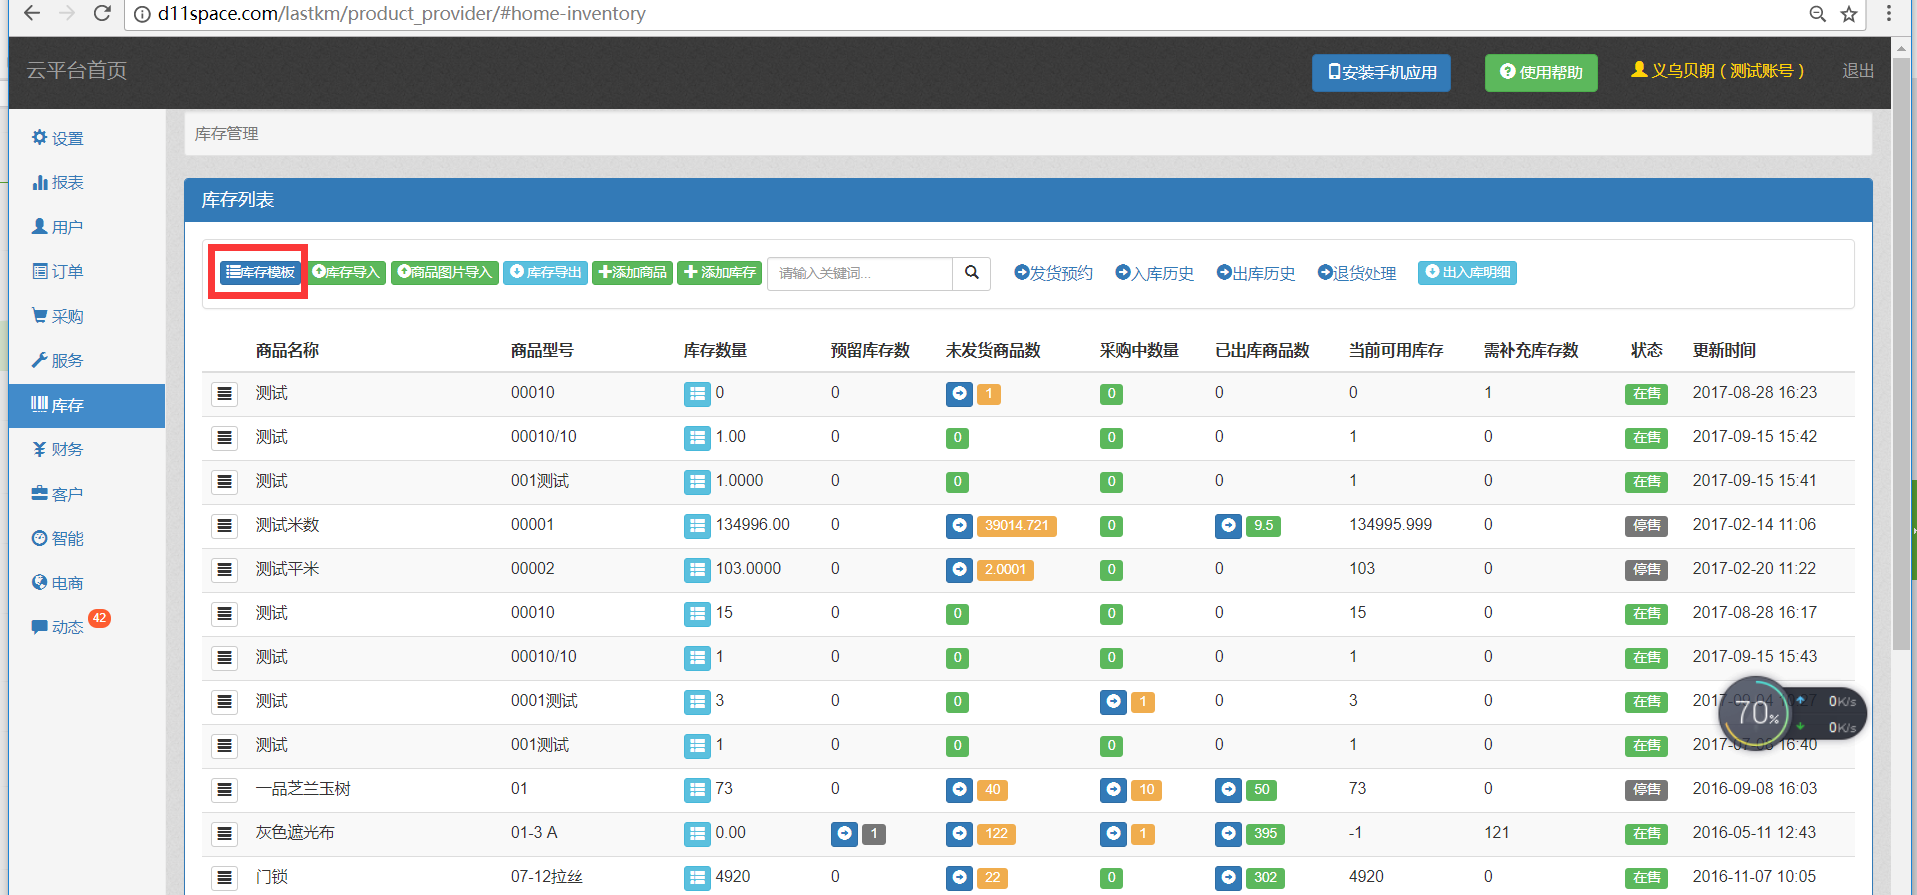Click the address bar URL

coord(402,14)
